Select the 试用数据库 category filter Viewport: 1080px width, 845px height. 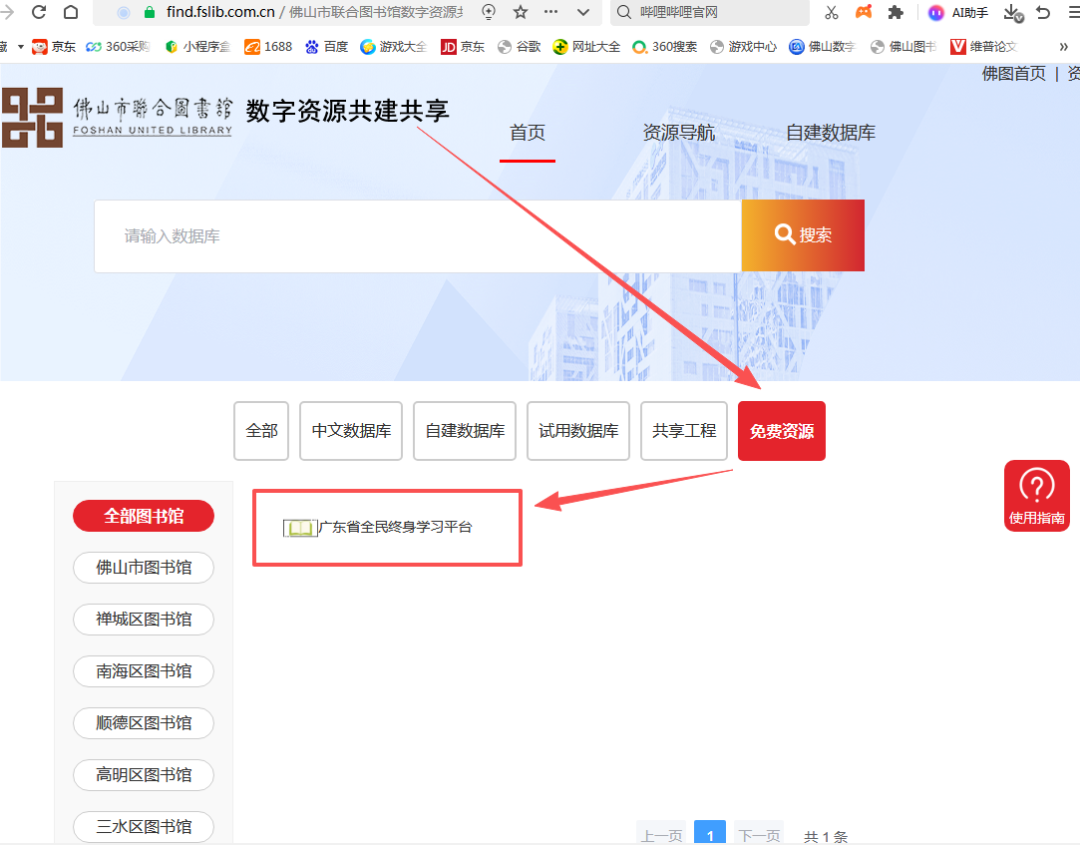[578, 430]
